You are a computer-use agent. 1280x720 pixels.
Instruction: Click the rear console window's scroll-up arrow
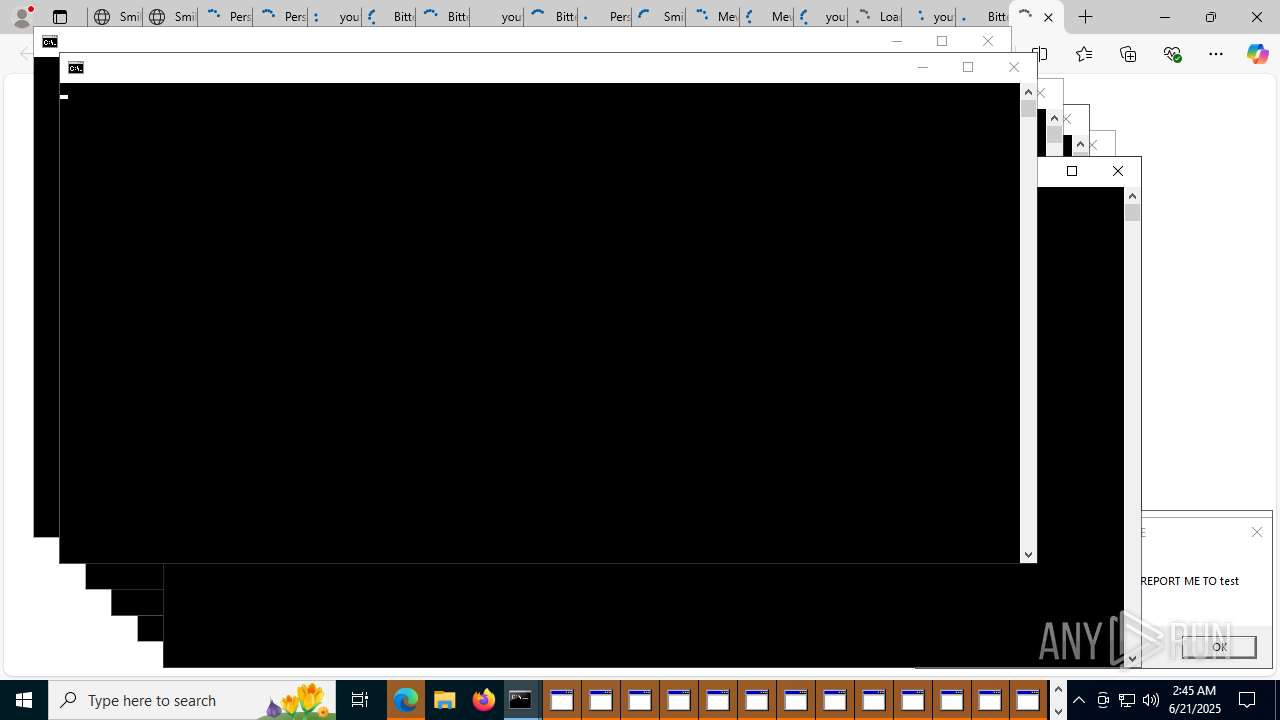pyautogui.click(x=1132, y=196)
